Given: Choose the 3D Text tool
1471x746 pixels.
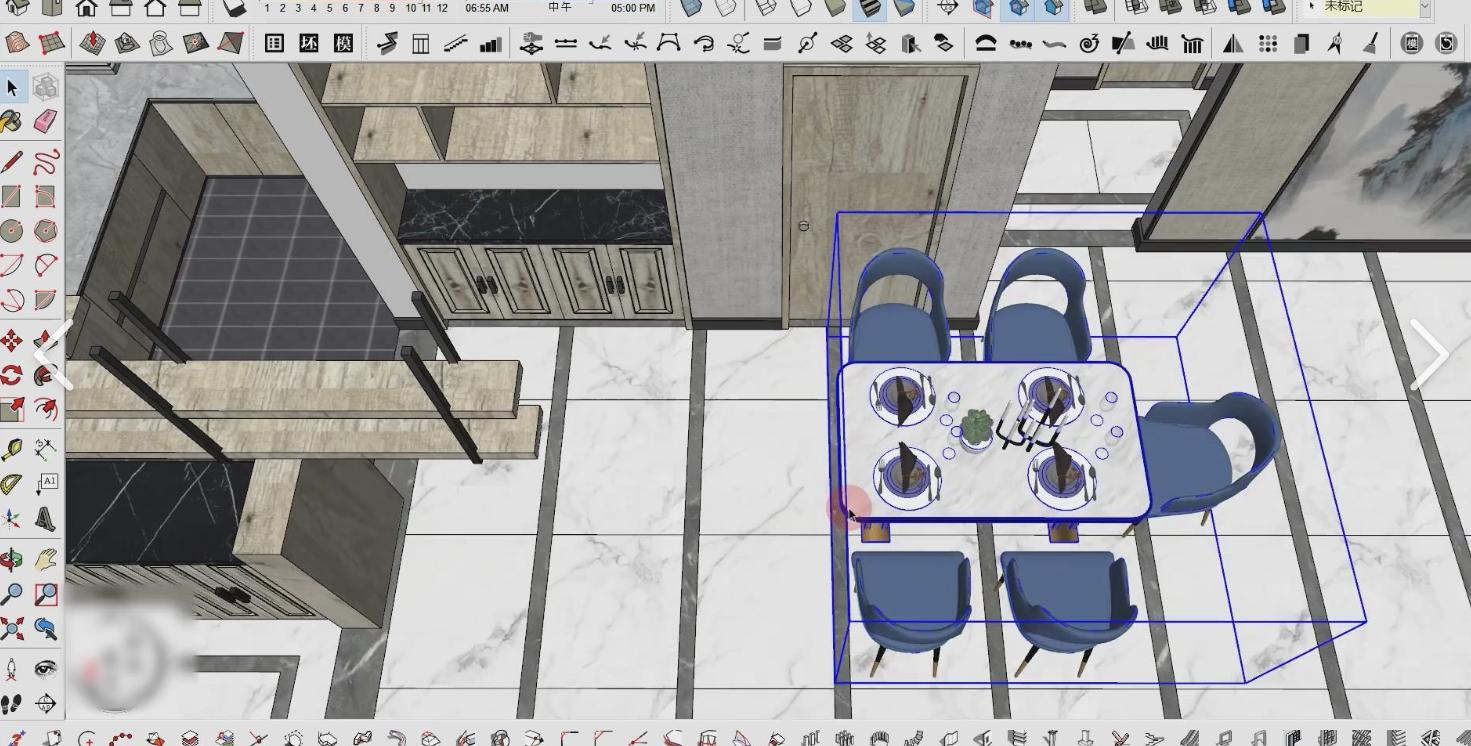Looking at the screenshot, I should point(45,519).
